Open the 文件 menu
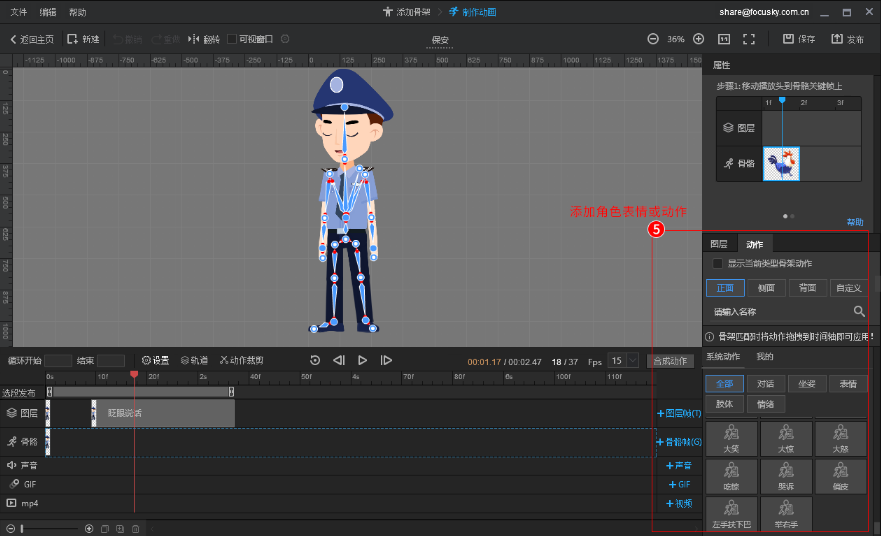Viewport: 881px width, 536px height. point(18,12)
